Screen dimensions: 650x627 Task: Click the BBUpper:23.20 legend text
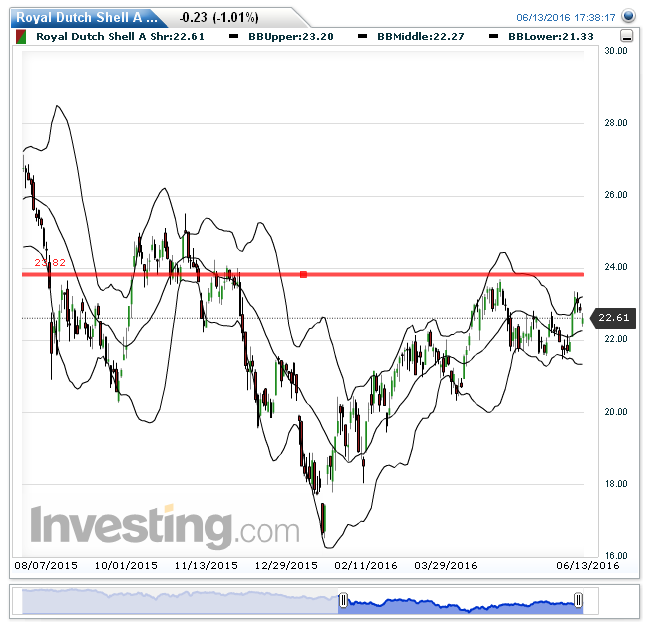point(291,36)
